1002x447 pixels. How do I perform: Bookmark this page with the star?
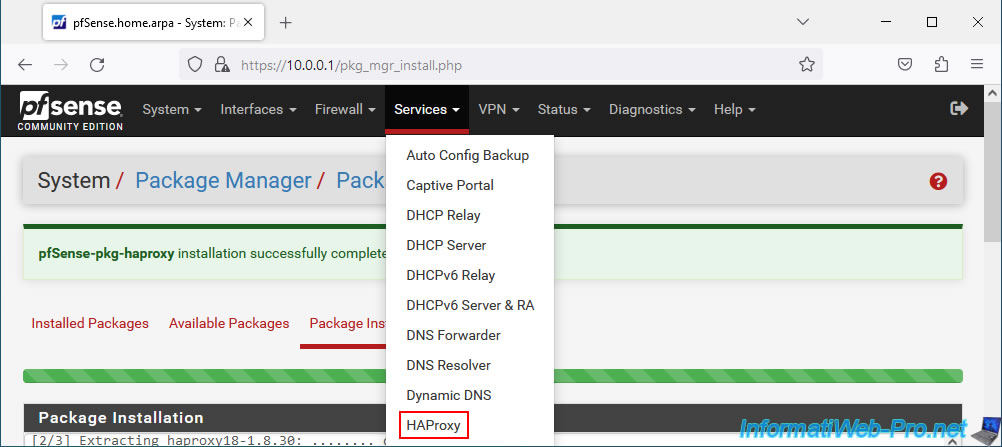click(806, 65)
